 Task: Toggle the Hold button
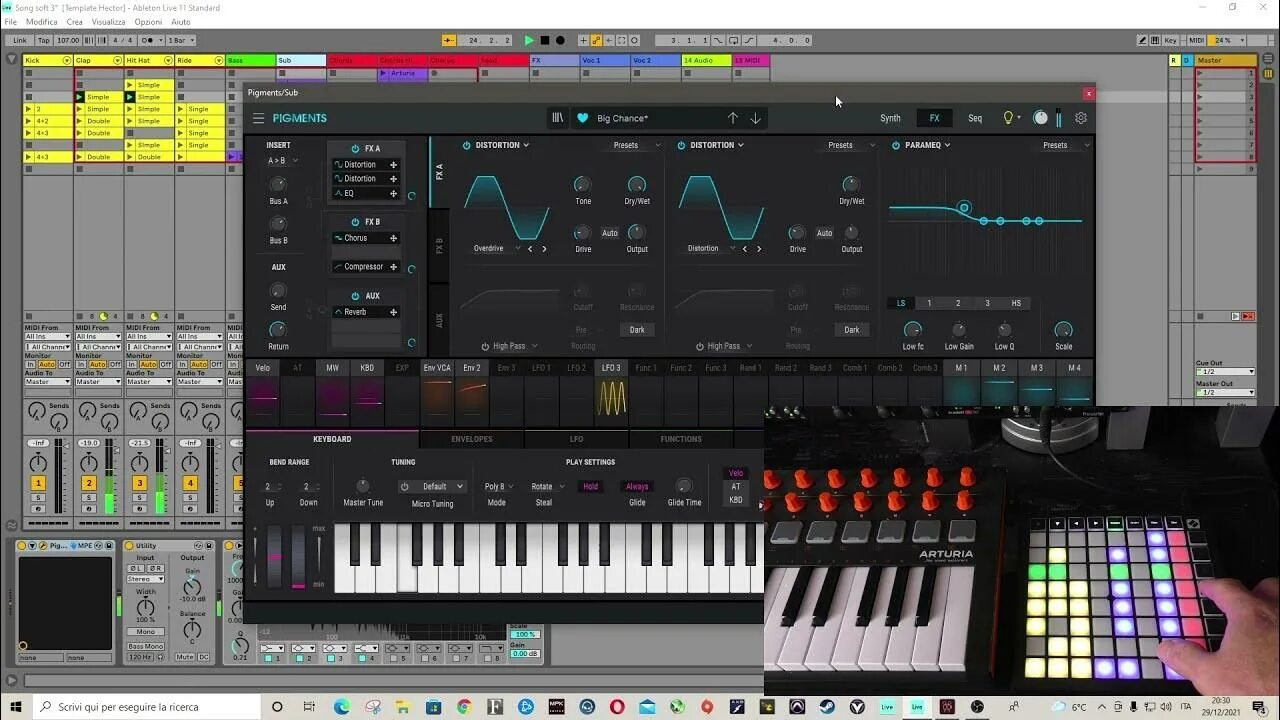[x=591, y=487]
